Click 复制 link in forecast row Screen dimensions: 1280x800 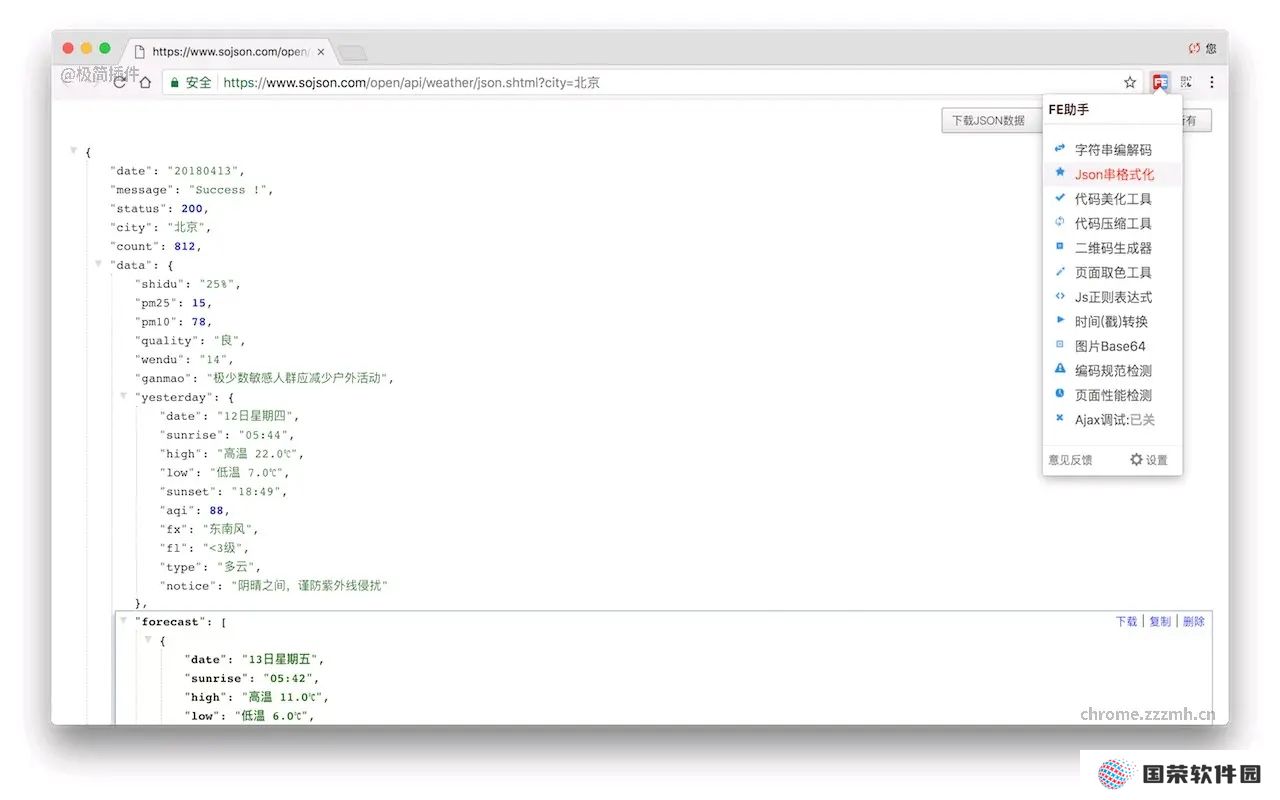pyautogui.click(x=1159, y=621)
